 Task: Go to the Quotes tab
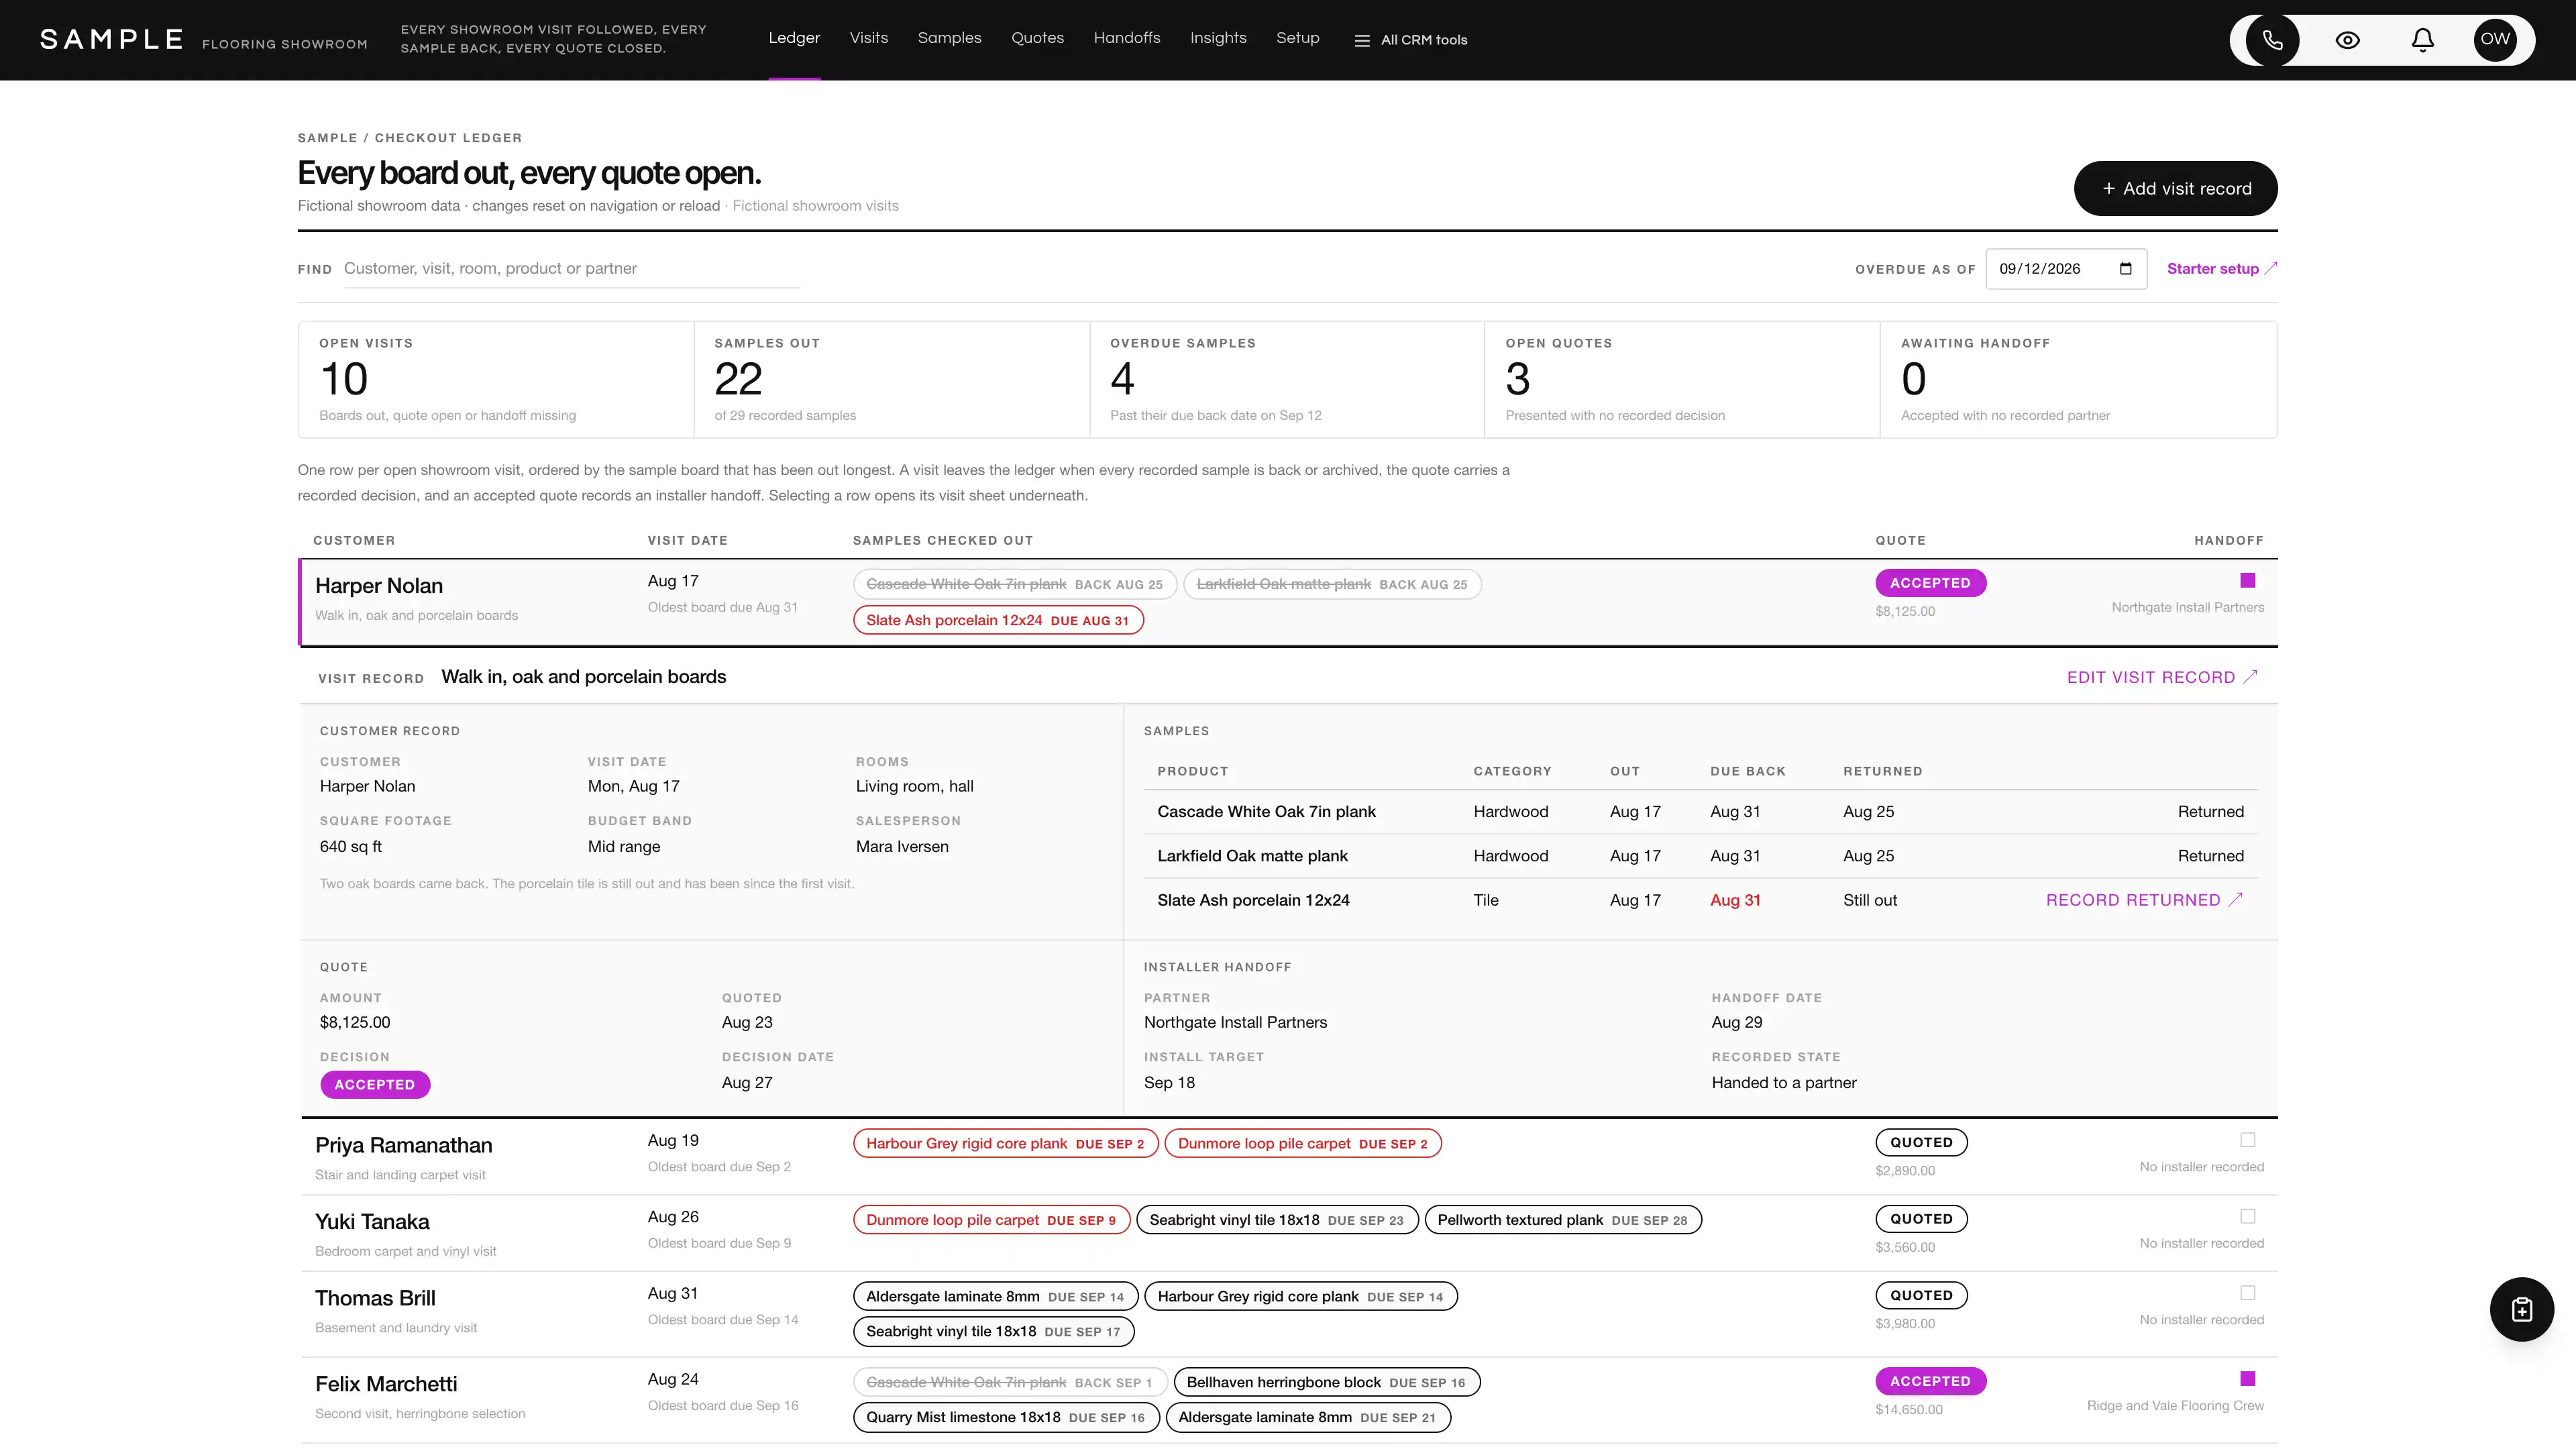click(1037, 38)
